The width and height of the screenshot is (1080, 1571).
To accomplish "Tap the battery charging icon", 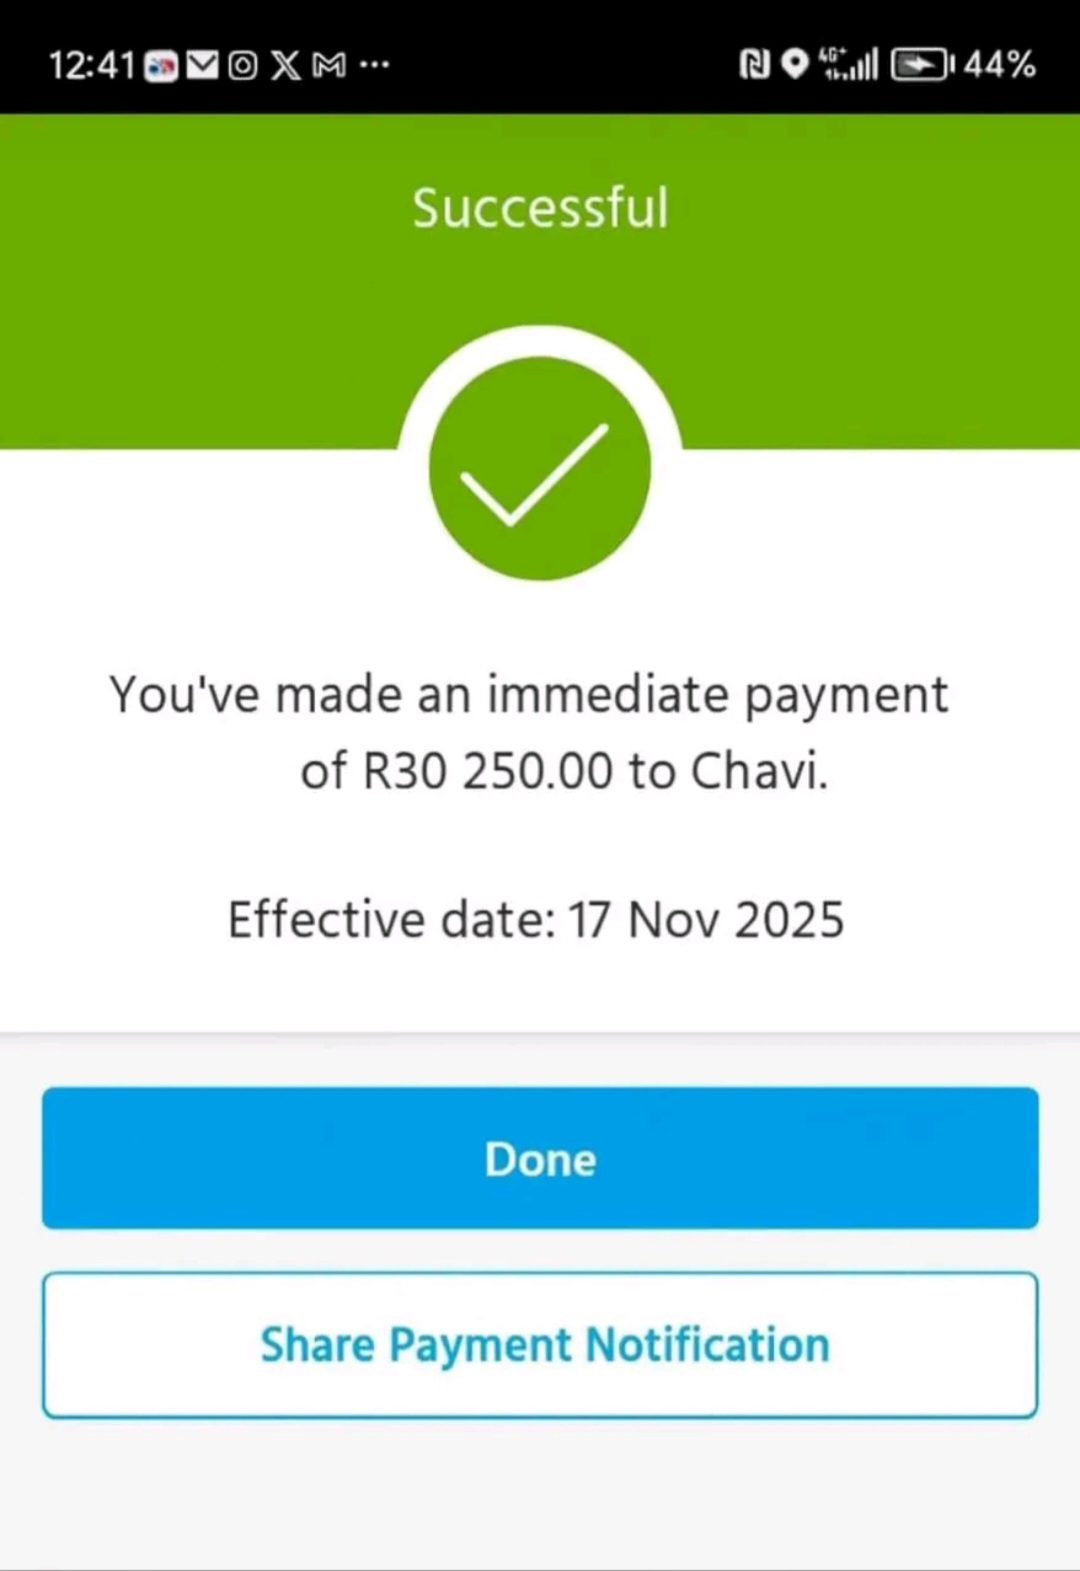I will pyautogui.click(x=921, y=65).
